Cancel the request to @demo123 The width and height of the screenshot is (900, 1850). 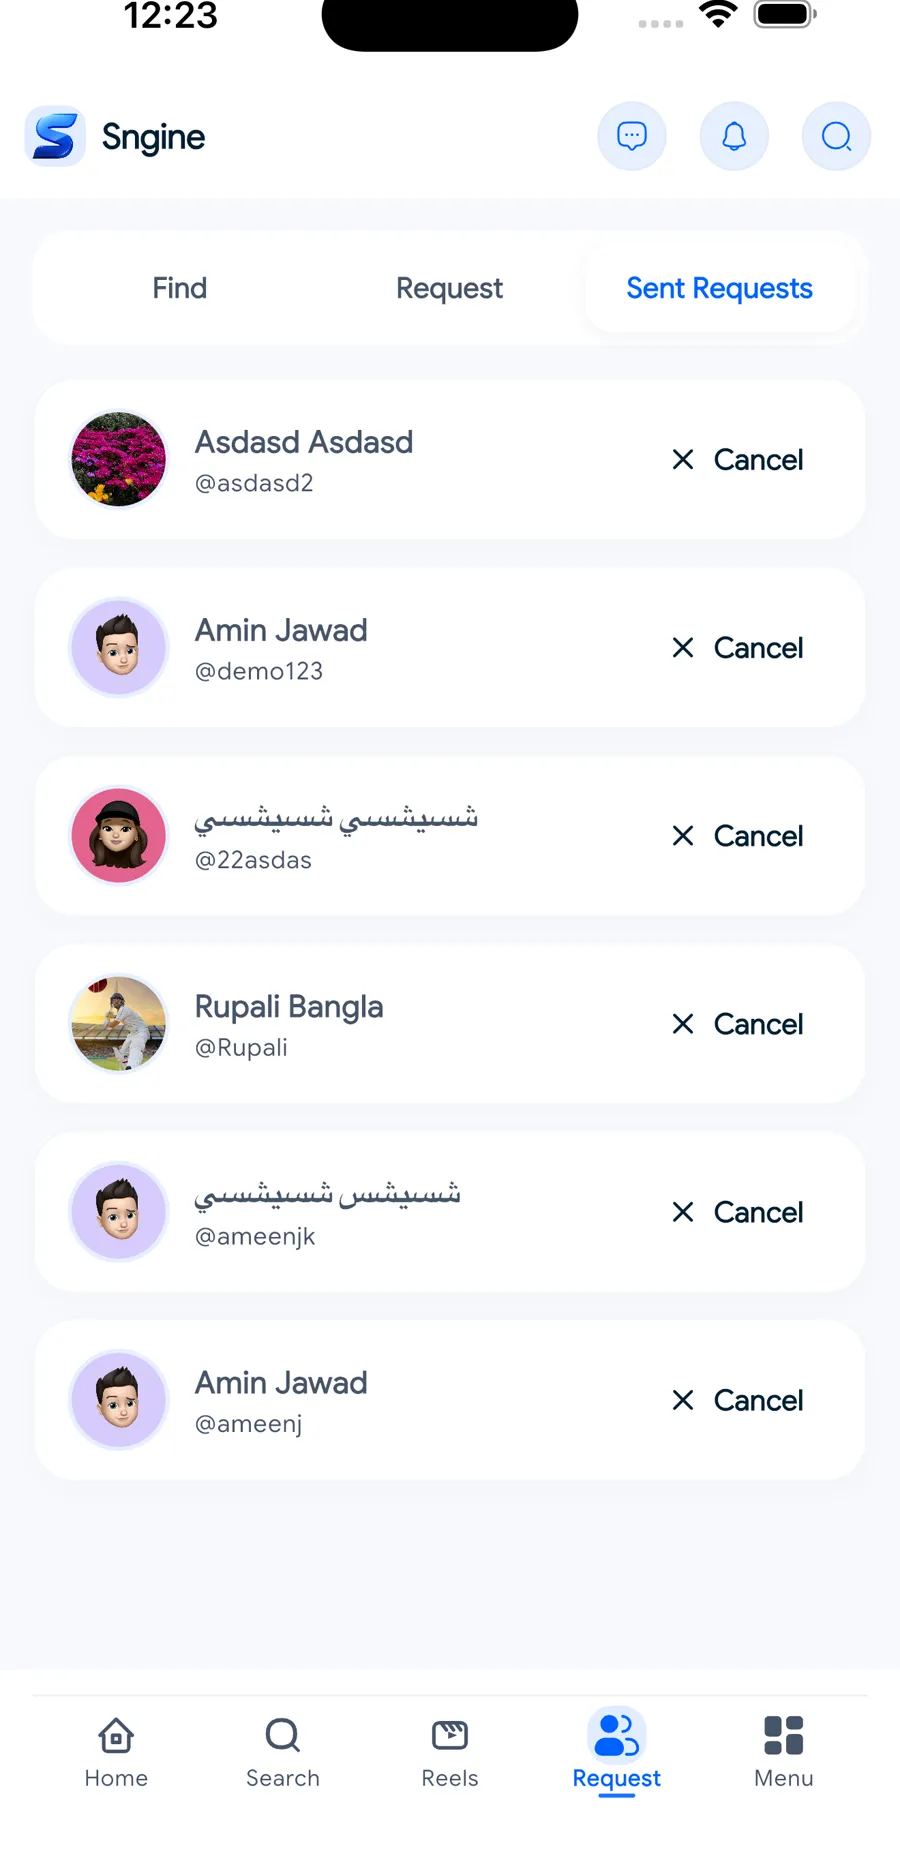pyautogui.click(x=738, y=648)
